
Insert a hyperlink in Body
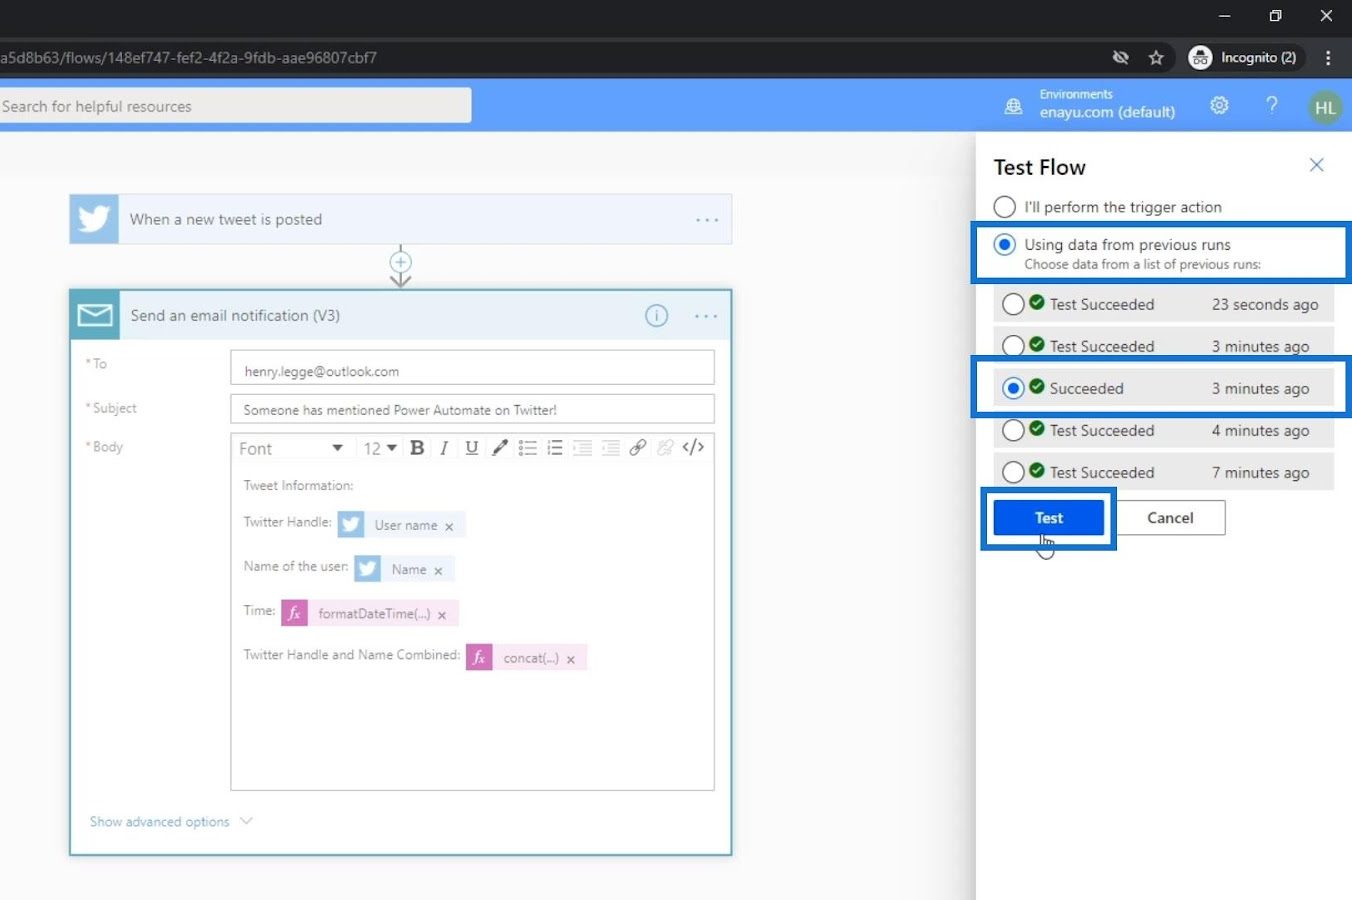(x=638, y=448)
